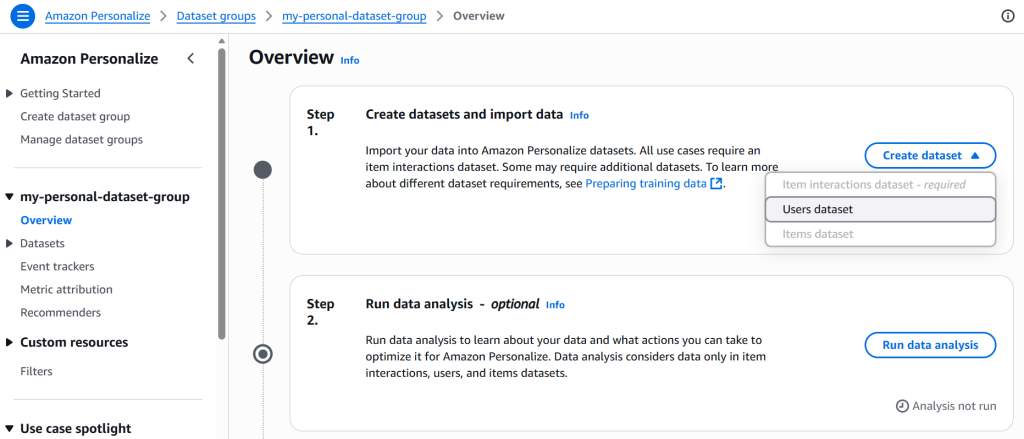Select Item interactions dataset - required option
Viewport: 1024px width, 439px height.
click(x=880, y=185)
